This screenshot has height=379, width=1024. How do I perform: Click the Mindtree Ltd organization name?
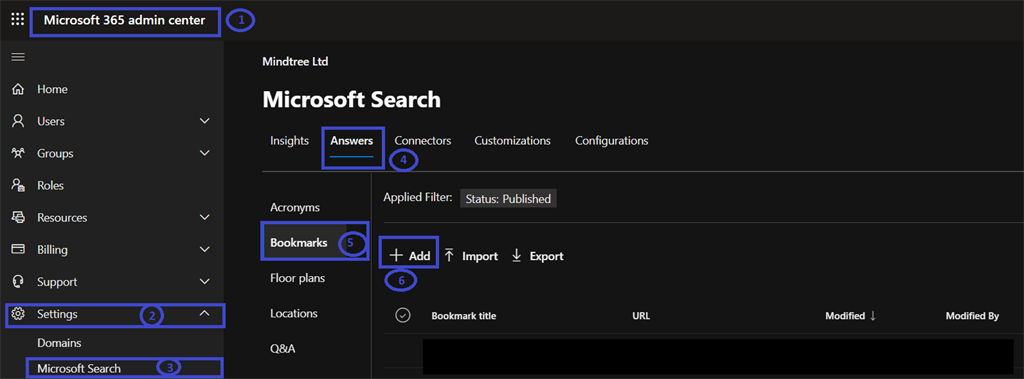coord(295,62)
